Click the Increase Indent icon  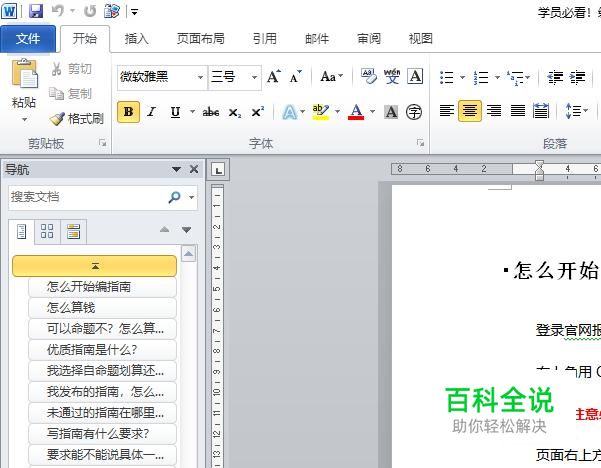point(578,77)
